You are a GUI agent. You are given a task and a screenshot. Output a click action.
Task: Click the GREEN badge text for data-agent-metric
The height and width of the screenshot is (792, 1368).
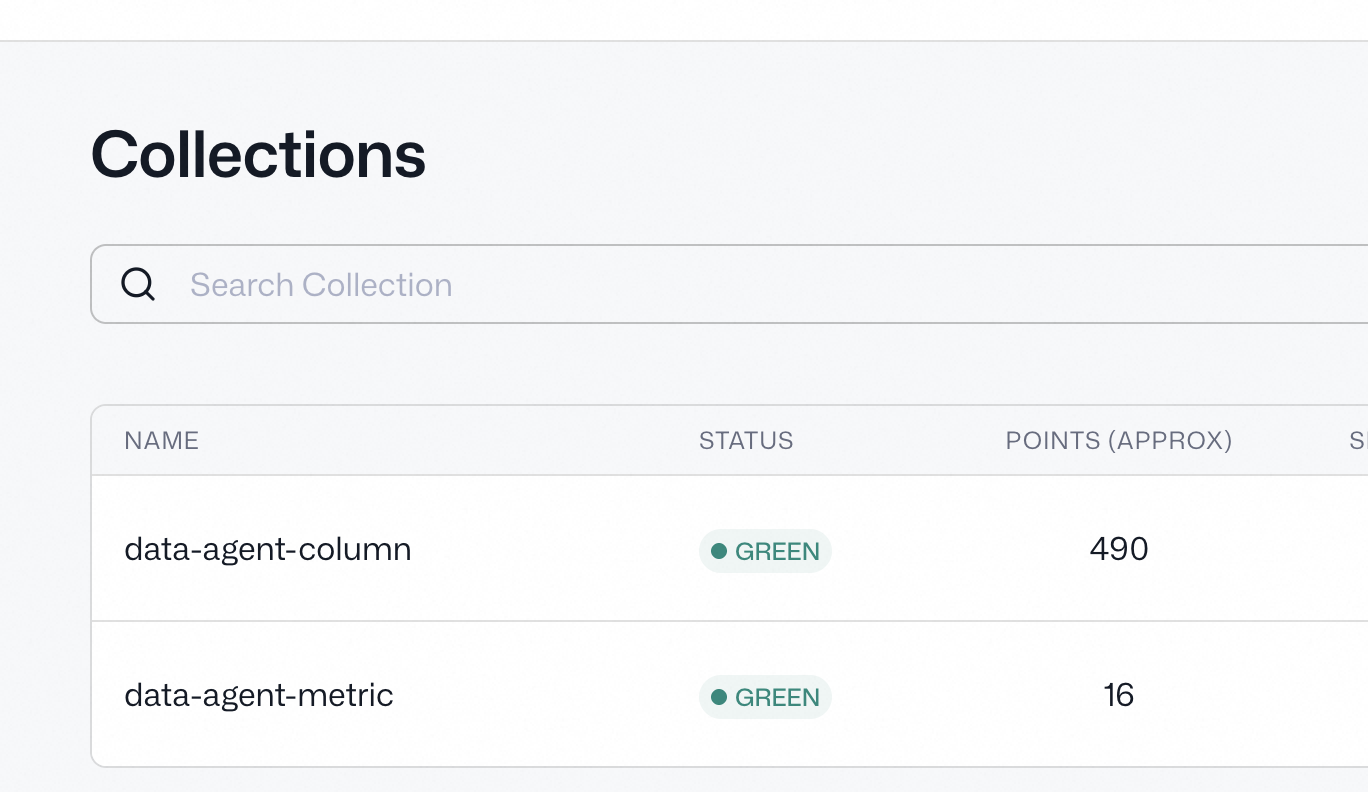point(777,697)
